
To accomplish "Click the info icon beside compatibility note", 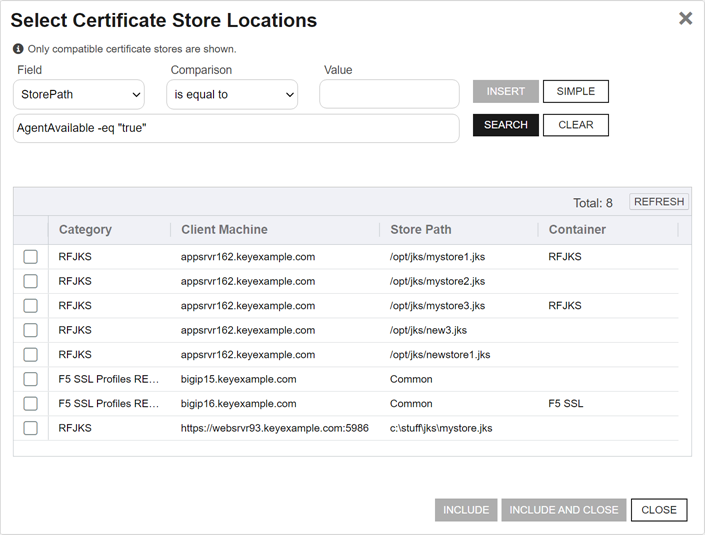I will point(18,49).
